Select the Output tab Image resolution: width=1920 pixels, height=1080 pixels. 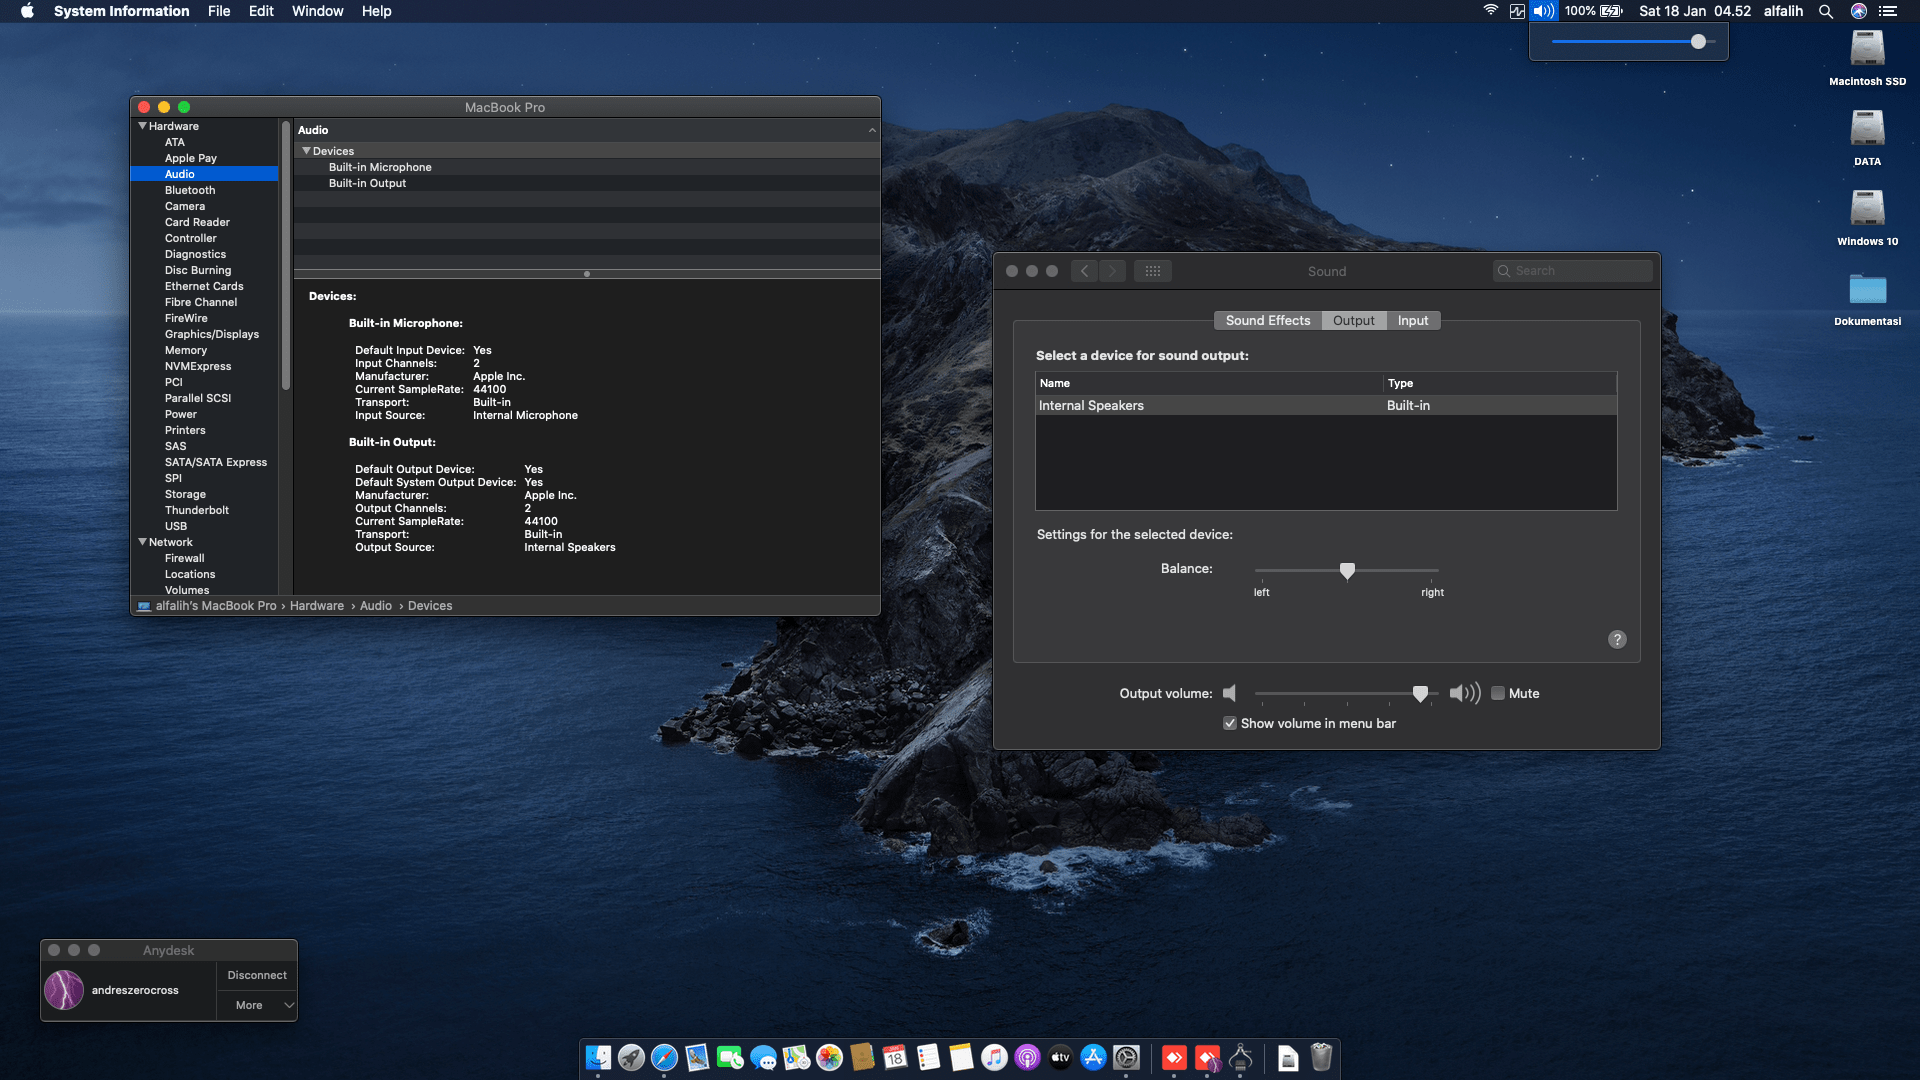coord(1353,320)
